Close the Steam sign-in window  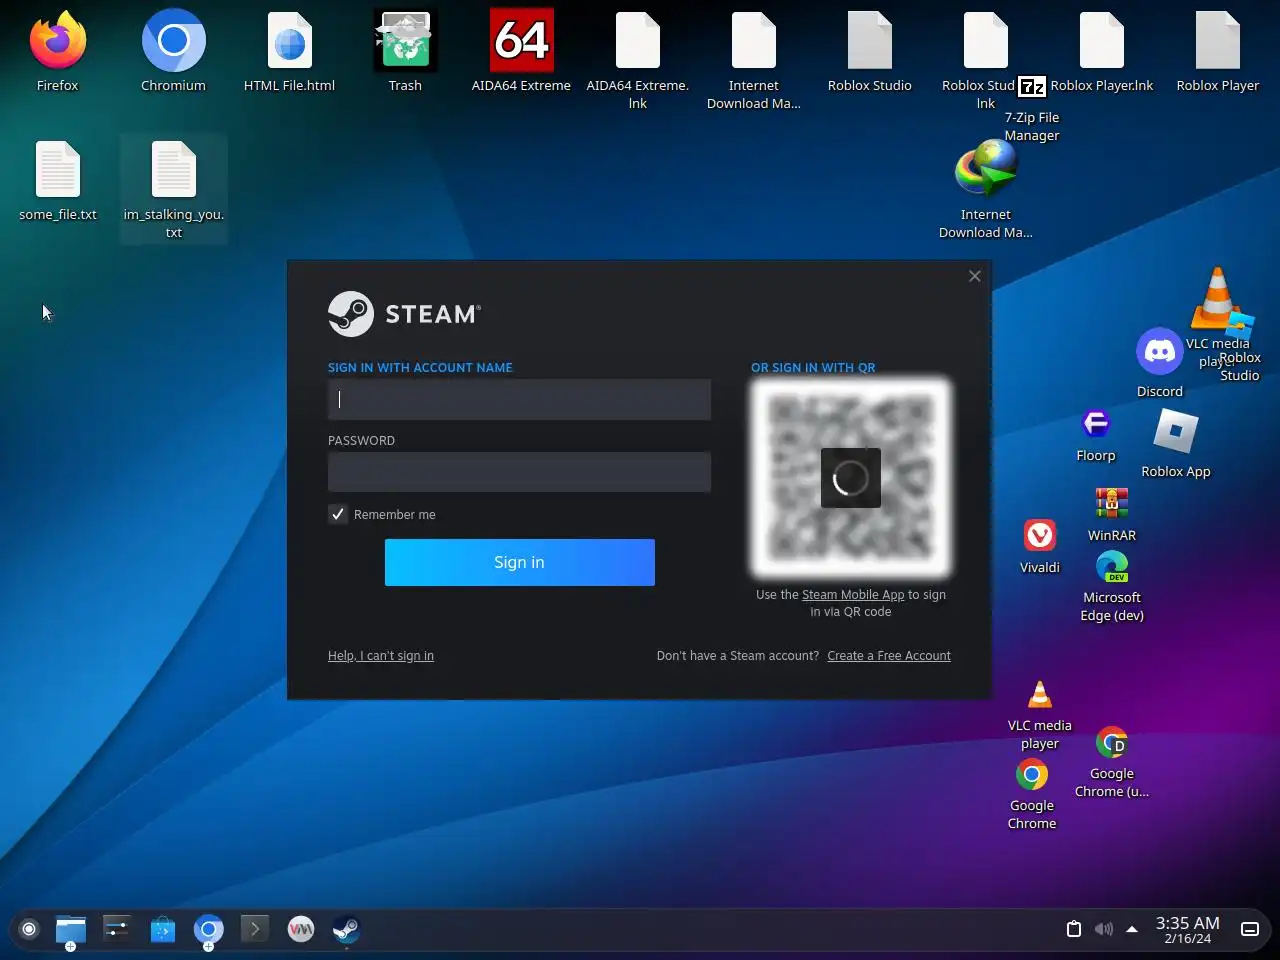tap(975, 276)
